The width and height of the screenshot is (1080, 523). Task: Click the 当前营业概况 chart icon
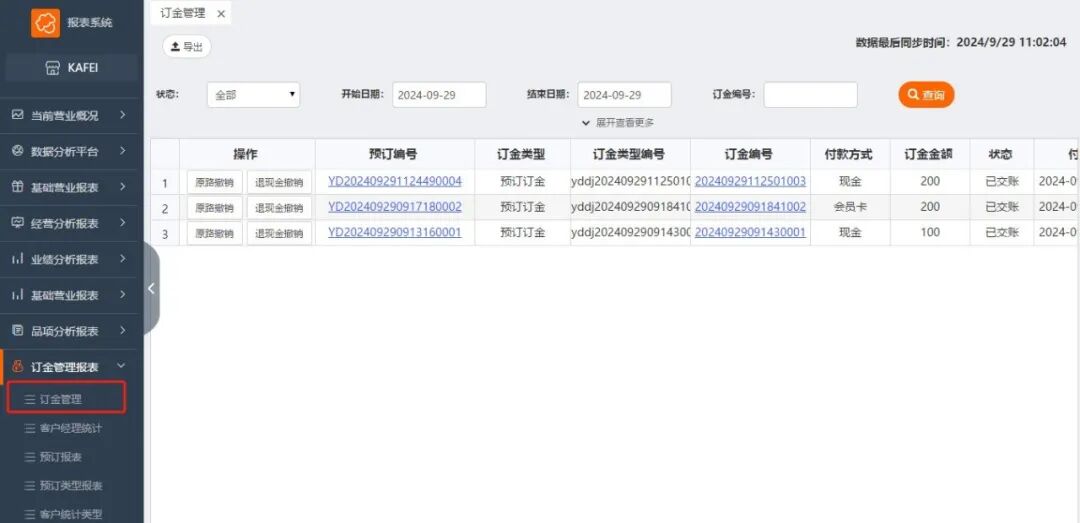pos(18,115)
